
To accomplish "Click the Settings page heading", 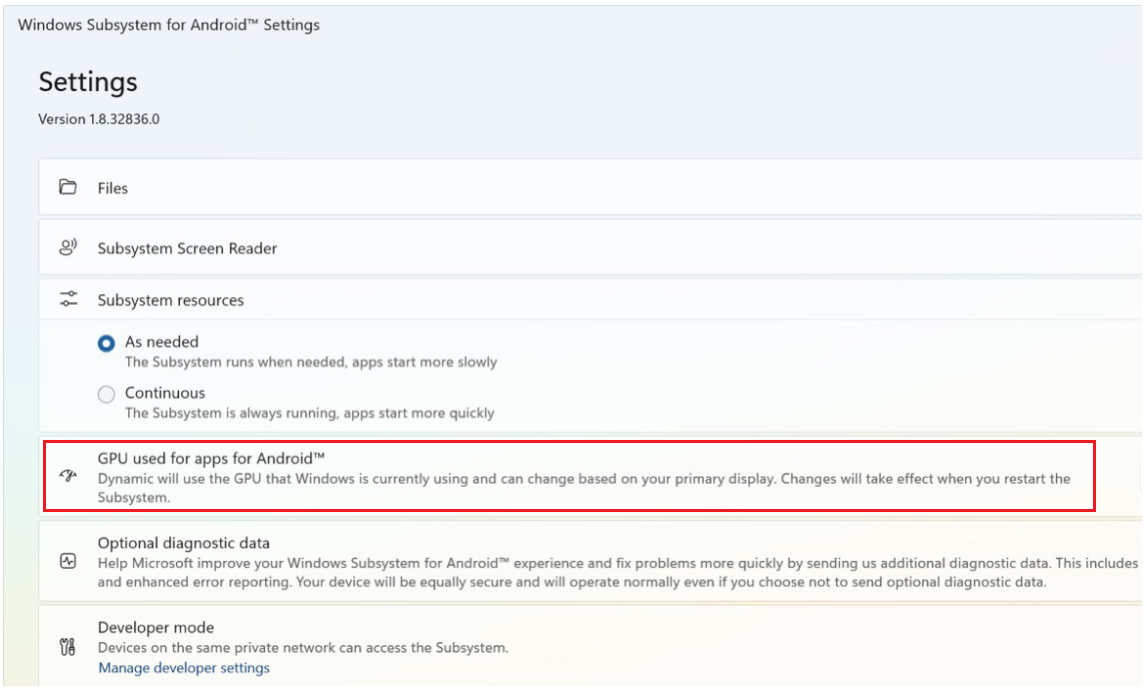I will tap(88, 82).
